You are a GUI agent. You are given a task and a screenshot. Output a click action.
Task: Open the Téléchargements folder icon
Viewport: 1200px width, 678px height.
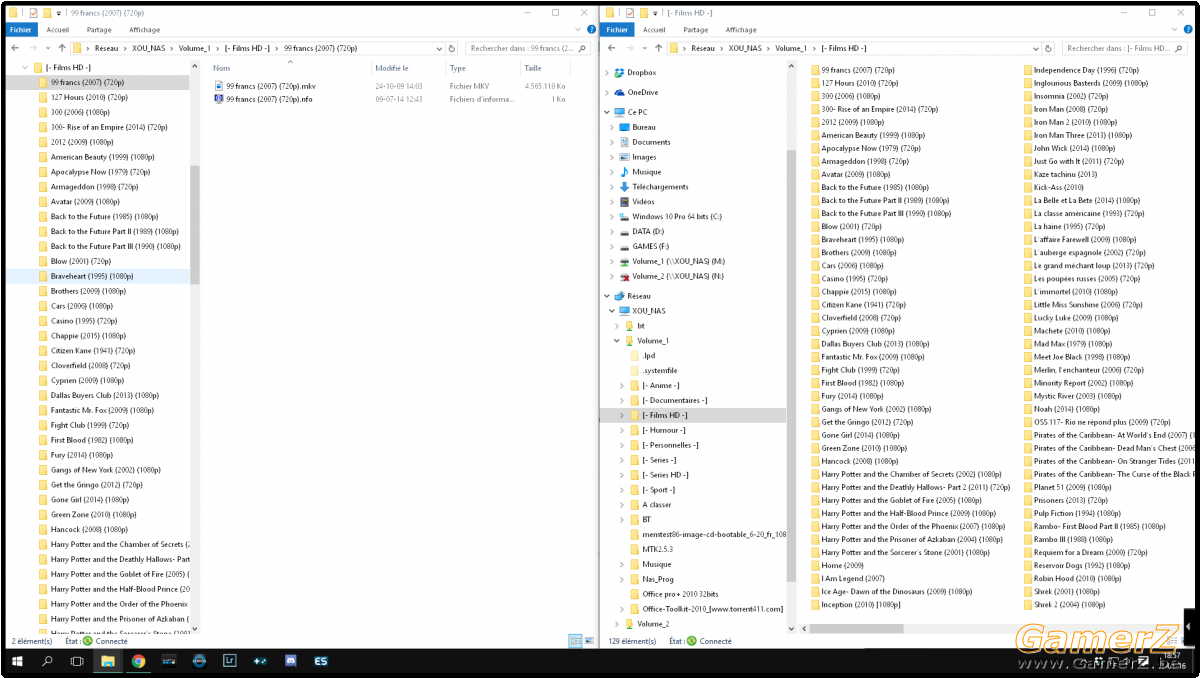[x=624, y=187]
